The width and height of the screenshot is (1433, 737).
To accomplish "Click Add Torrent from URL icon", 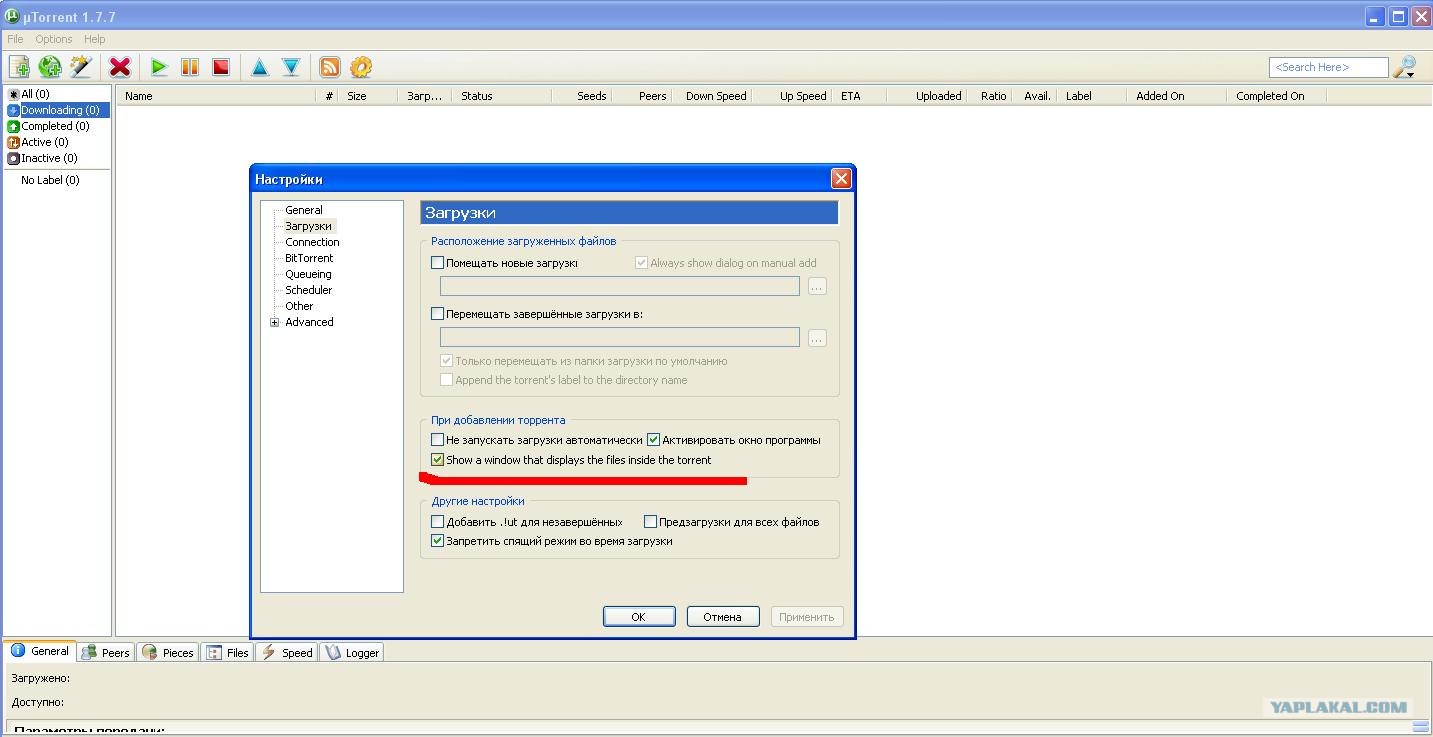I will [50, 67].
